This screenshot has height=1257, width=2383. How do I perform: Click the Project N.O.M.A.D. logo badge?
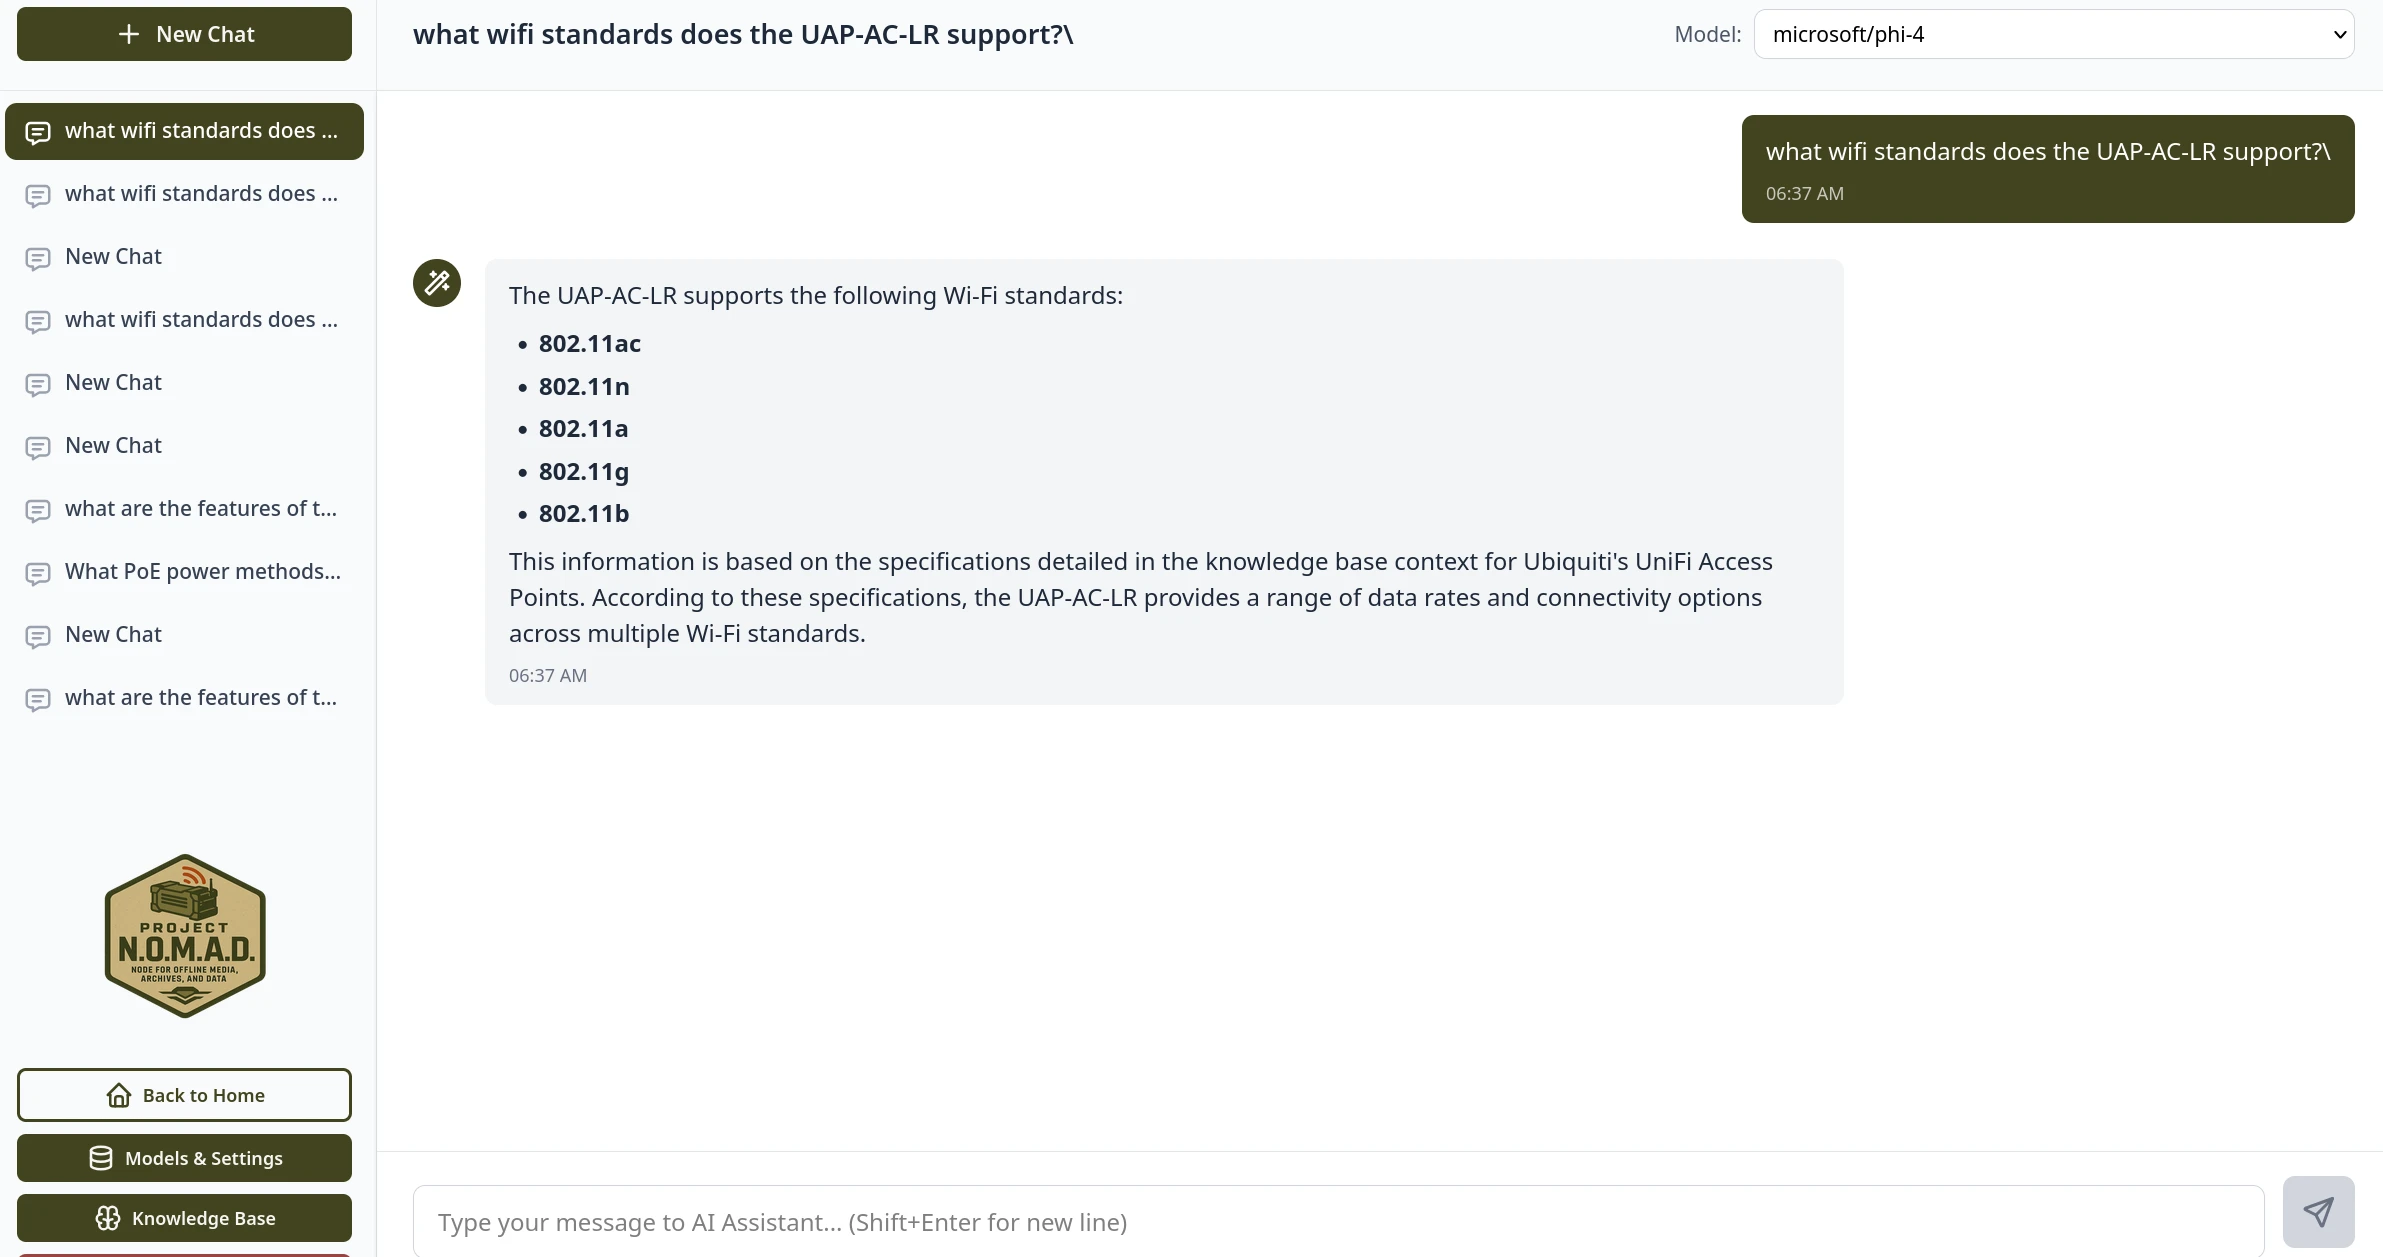point(185,936)
